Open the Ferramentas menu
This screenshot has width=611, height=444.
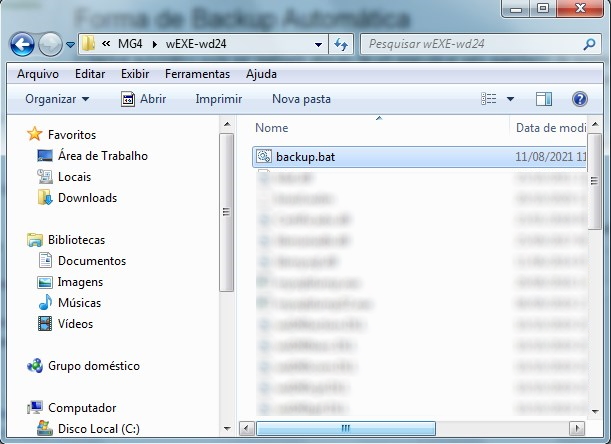coord(197,74)
